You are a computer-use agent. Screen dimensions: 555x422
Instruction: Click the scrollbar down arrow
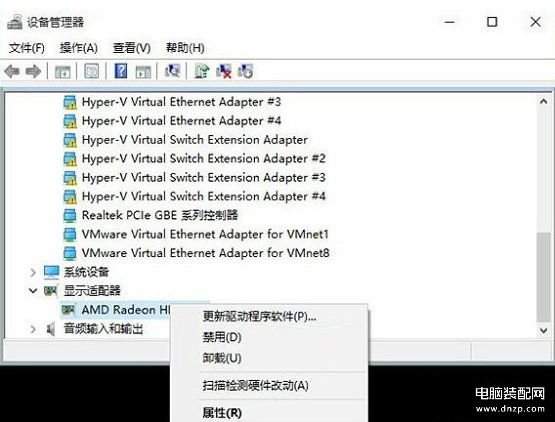click(543, 331)
